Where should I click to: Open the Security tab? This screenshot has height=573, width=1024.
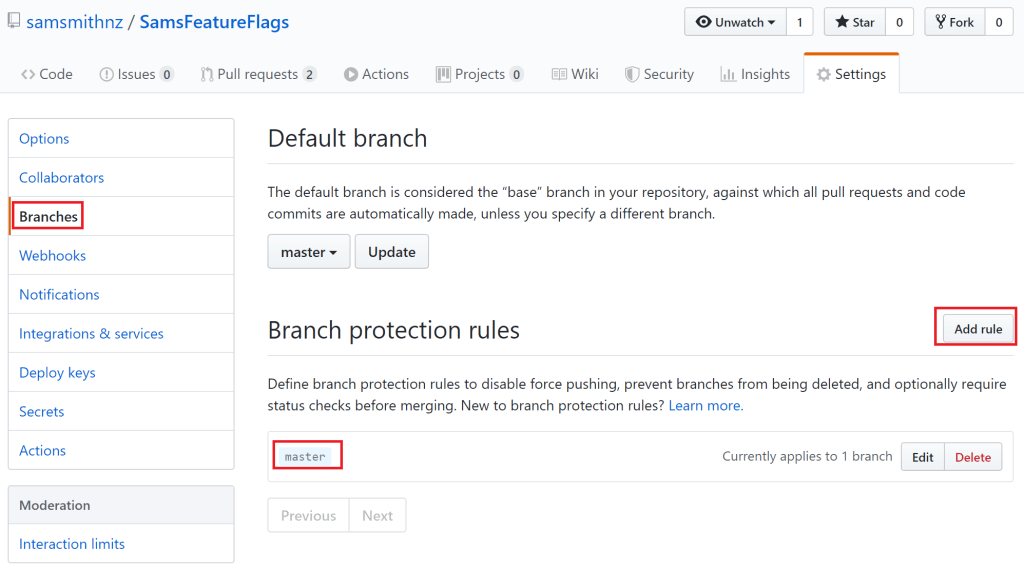(659, 74)
